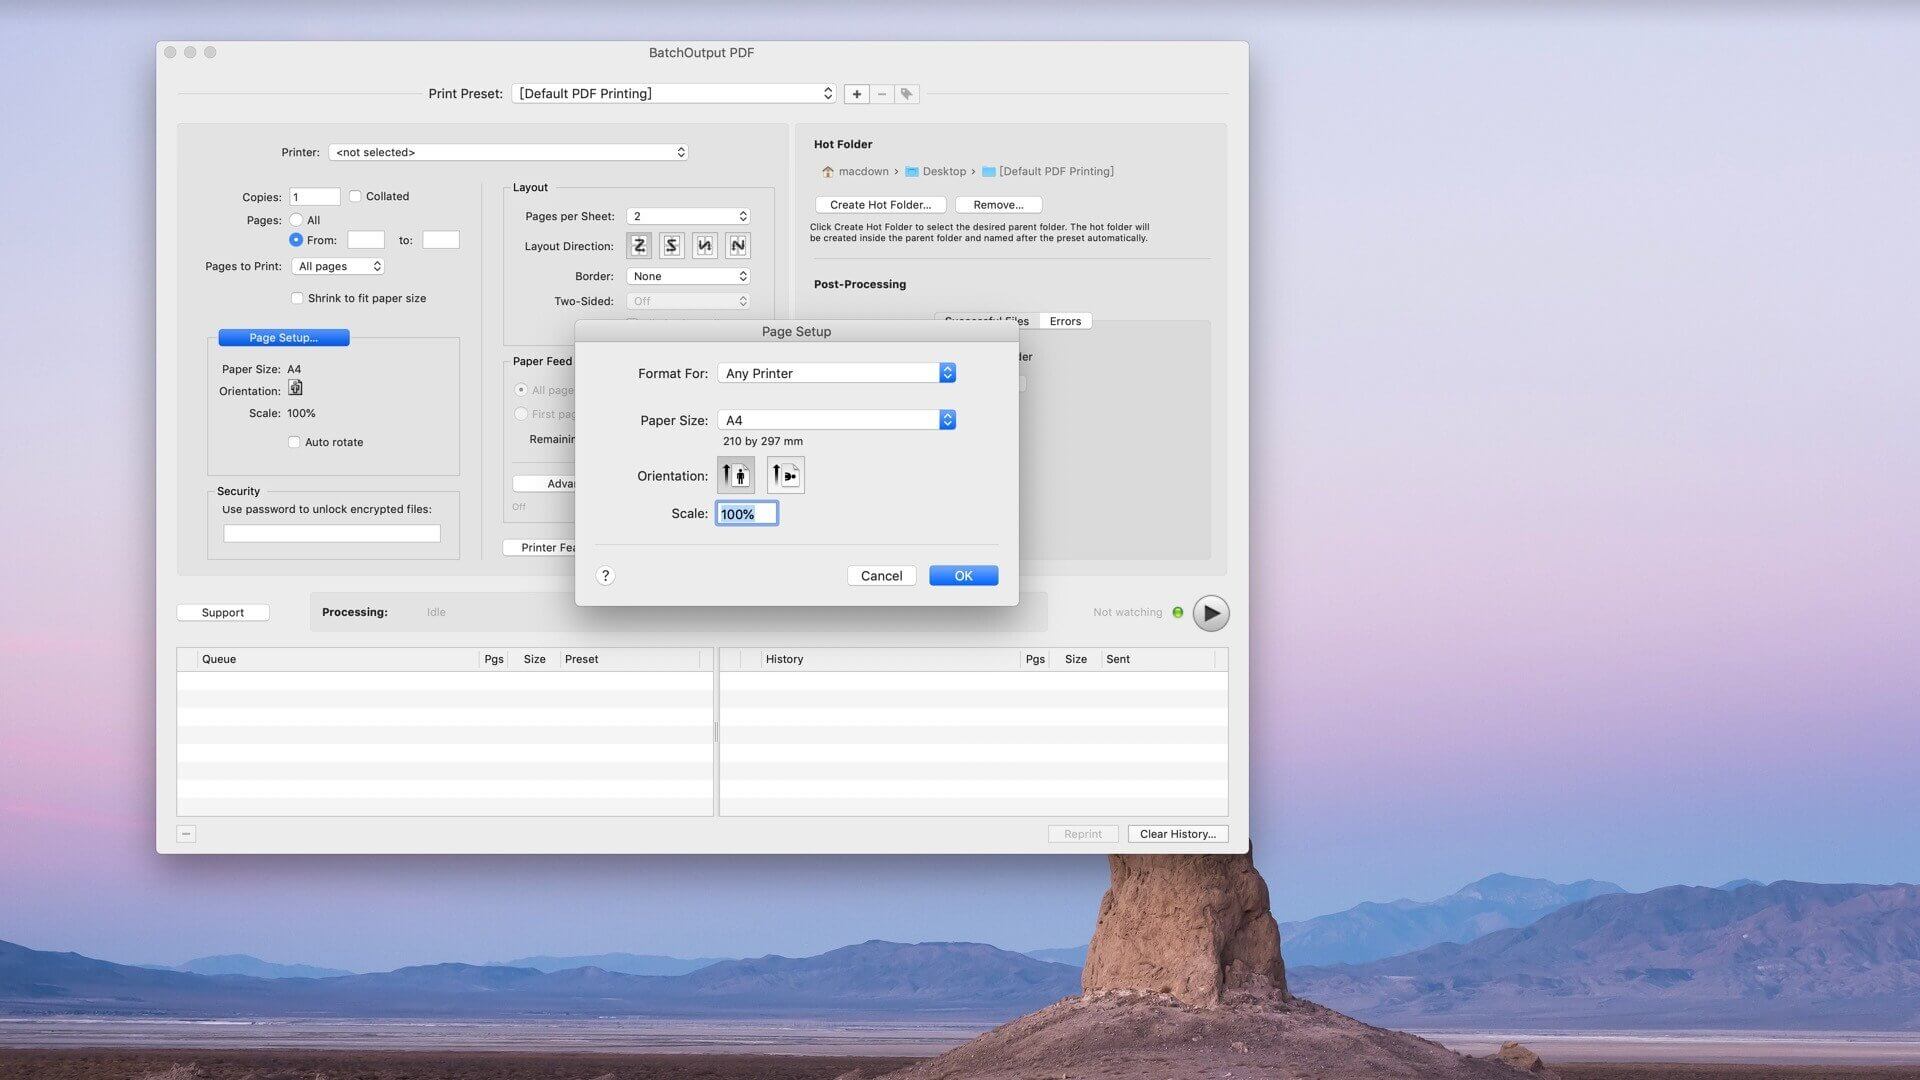Click the minus button below the queue

[x=186, y=833]
